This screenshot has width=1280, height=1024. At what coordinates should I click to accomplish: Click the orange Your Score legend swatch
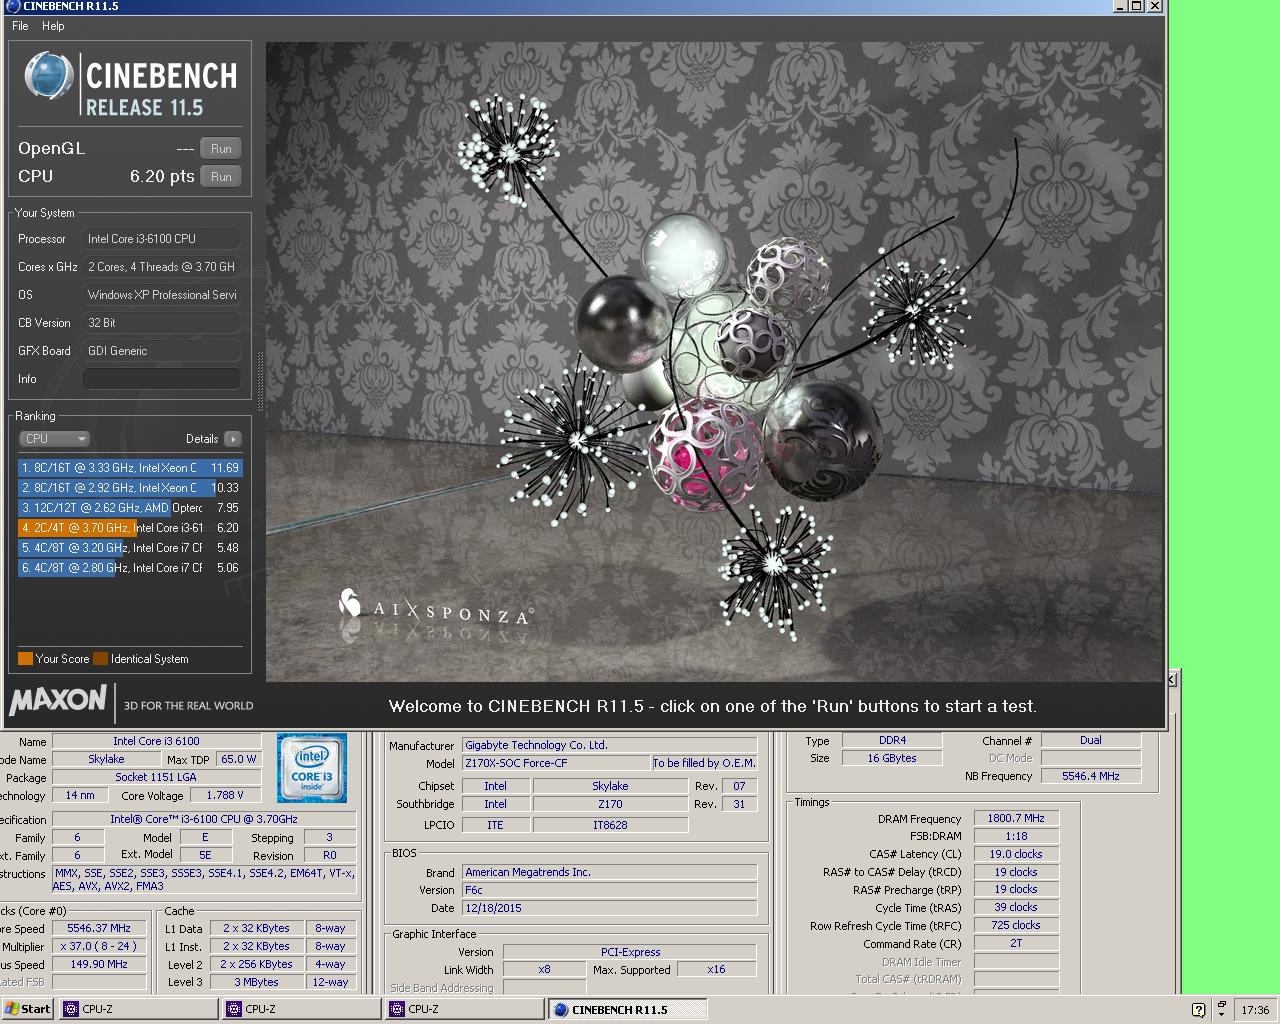(x=26, y=659)
